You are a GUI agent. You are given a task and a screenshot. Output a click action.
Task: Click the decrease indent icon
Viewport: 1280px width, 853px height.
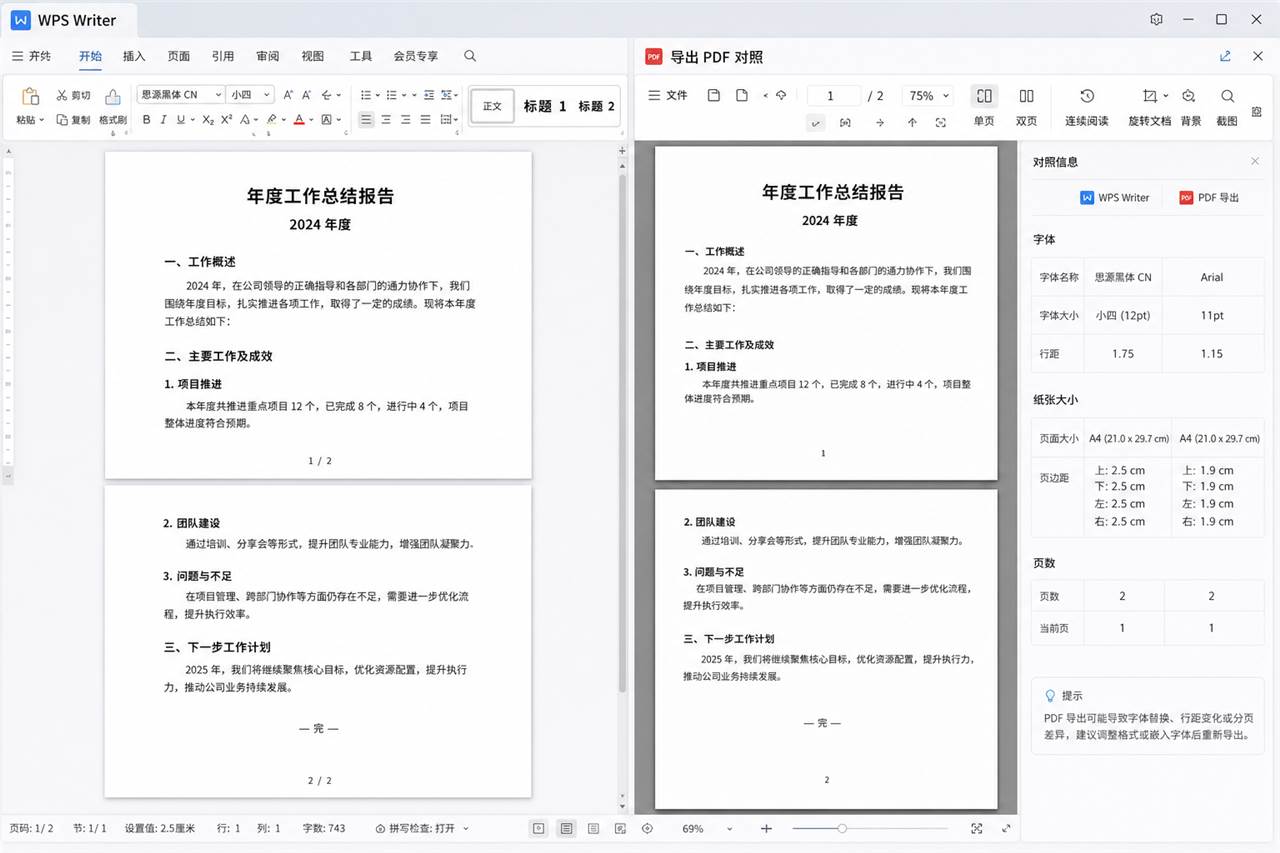(428, 95)
